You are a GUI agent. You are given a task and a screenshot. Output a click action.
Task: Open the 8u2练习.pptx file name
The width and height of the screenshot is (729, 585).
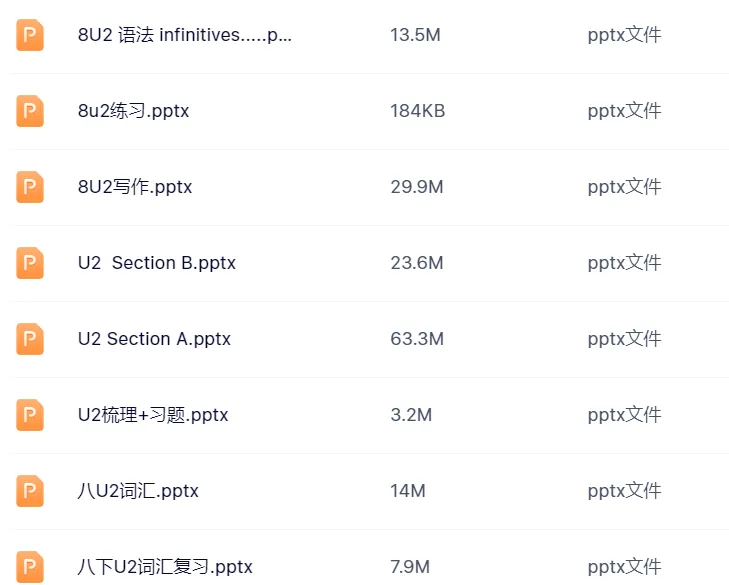coord(133,111)
